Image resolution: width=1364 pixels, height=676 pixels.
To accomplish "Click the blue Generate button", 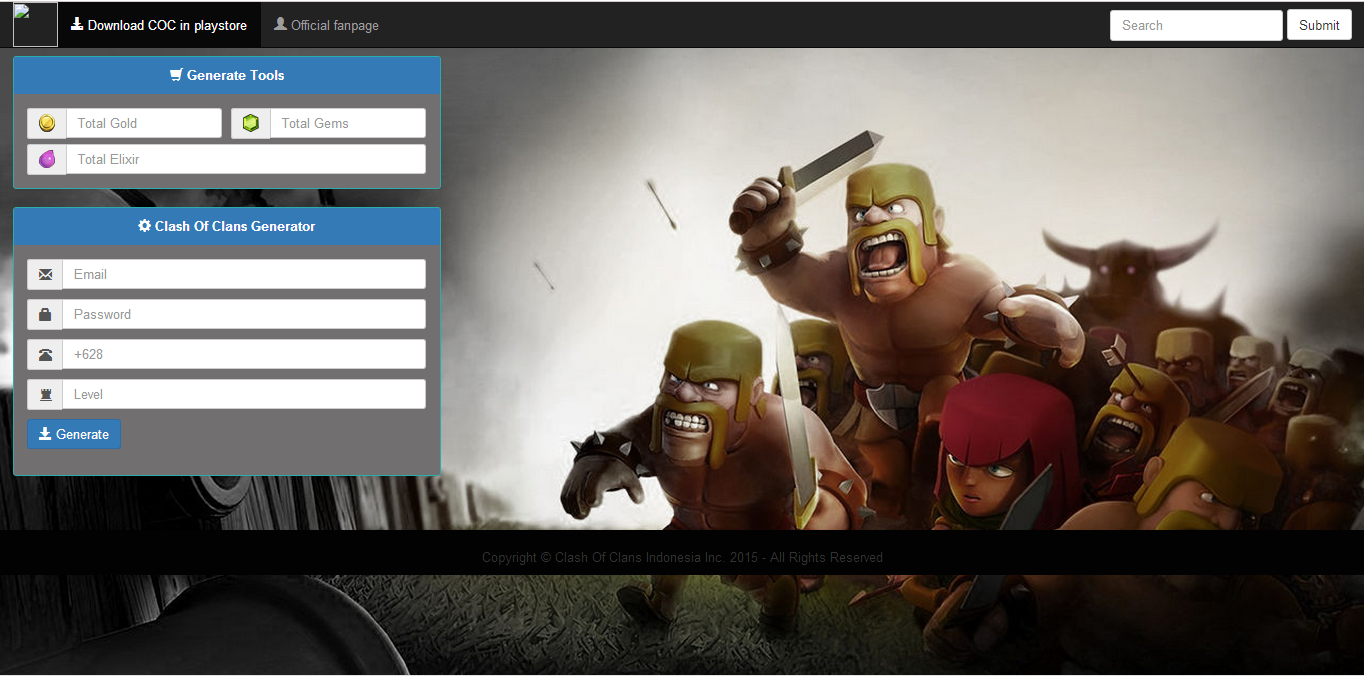I will pos(74,434).
